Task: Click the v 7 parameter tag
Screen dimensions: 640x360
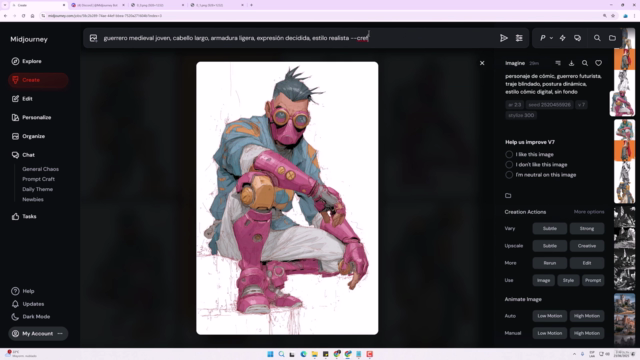Action: click(581, 105)
